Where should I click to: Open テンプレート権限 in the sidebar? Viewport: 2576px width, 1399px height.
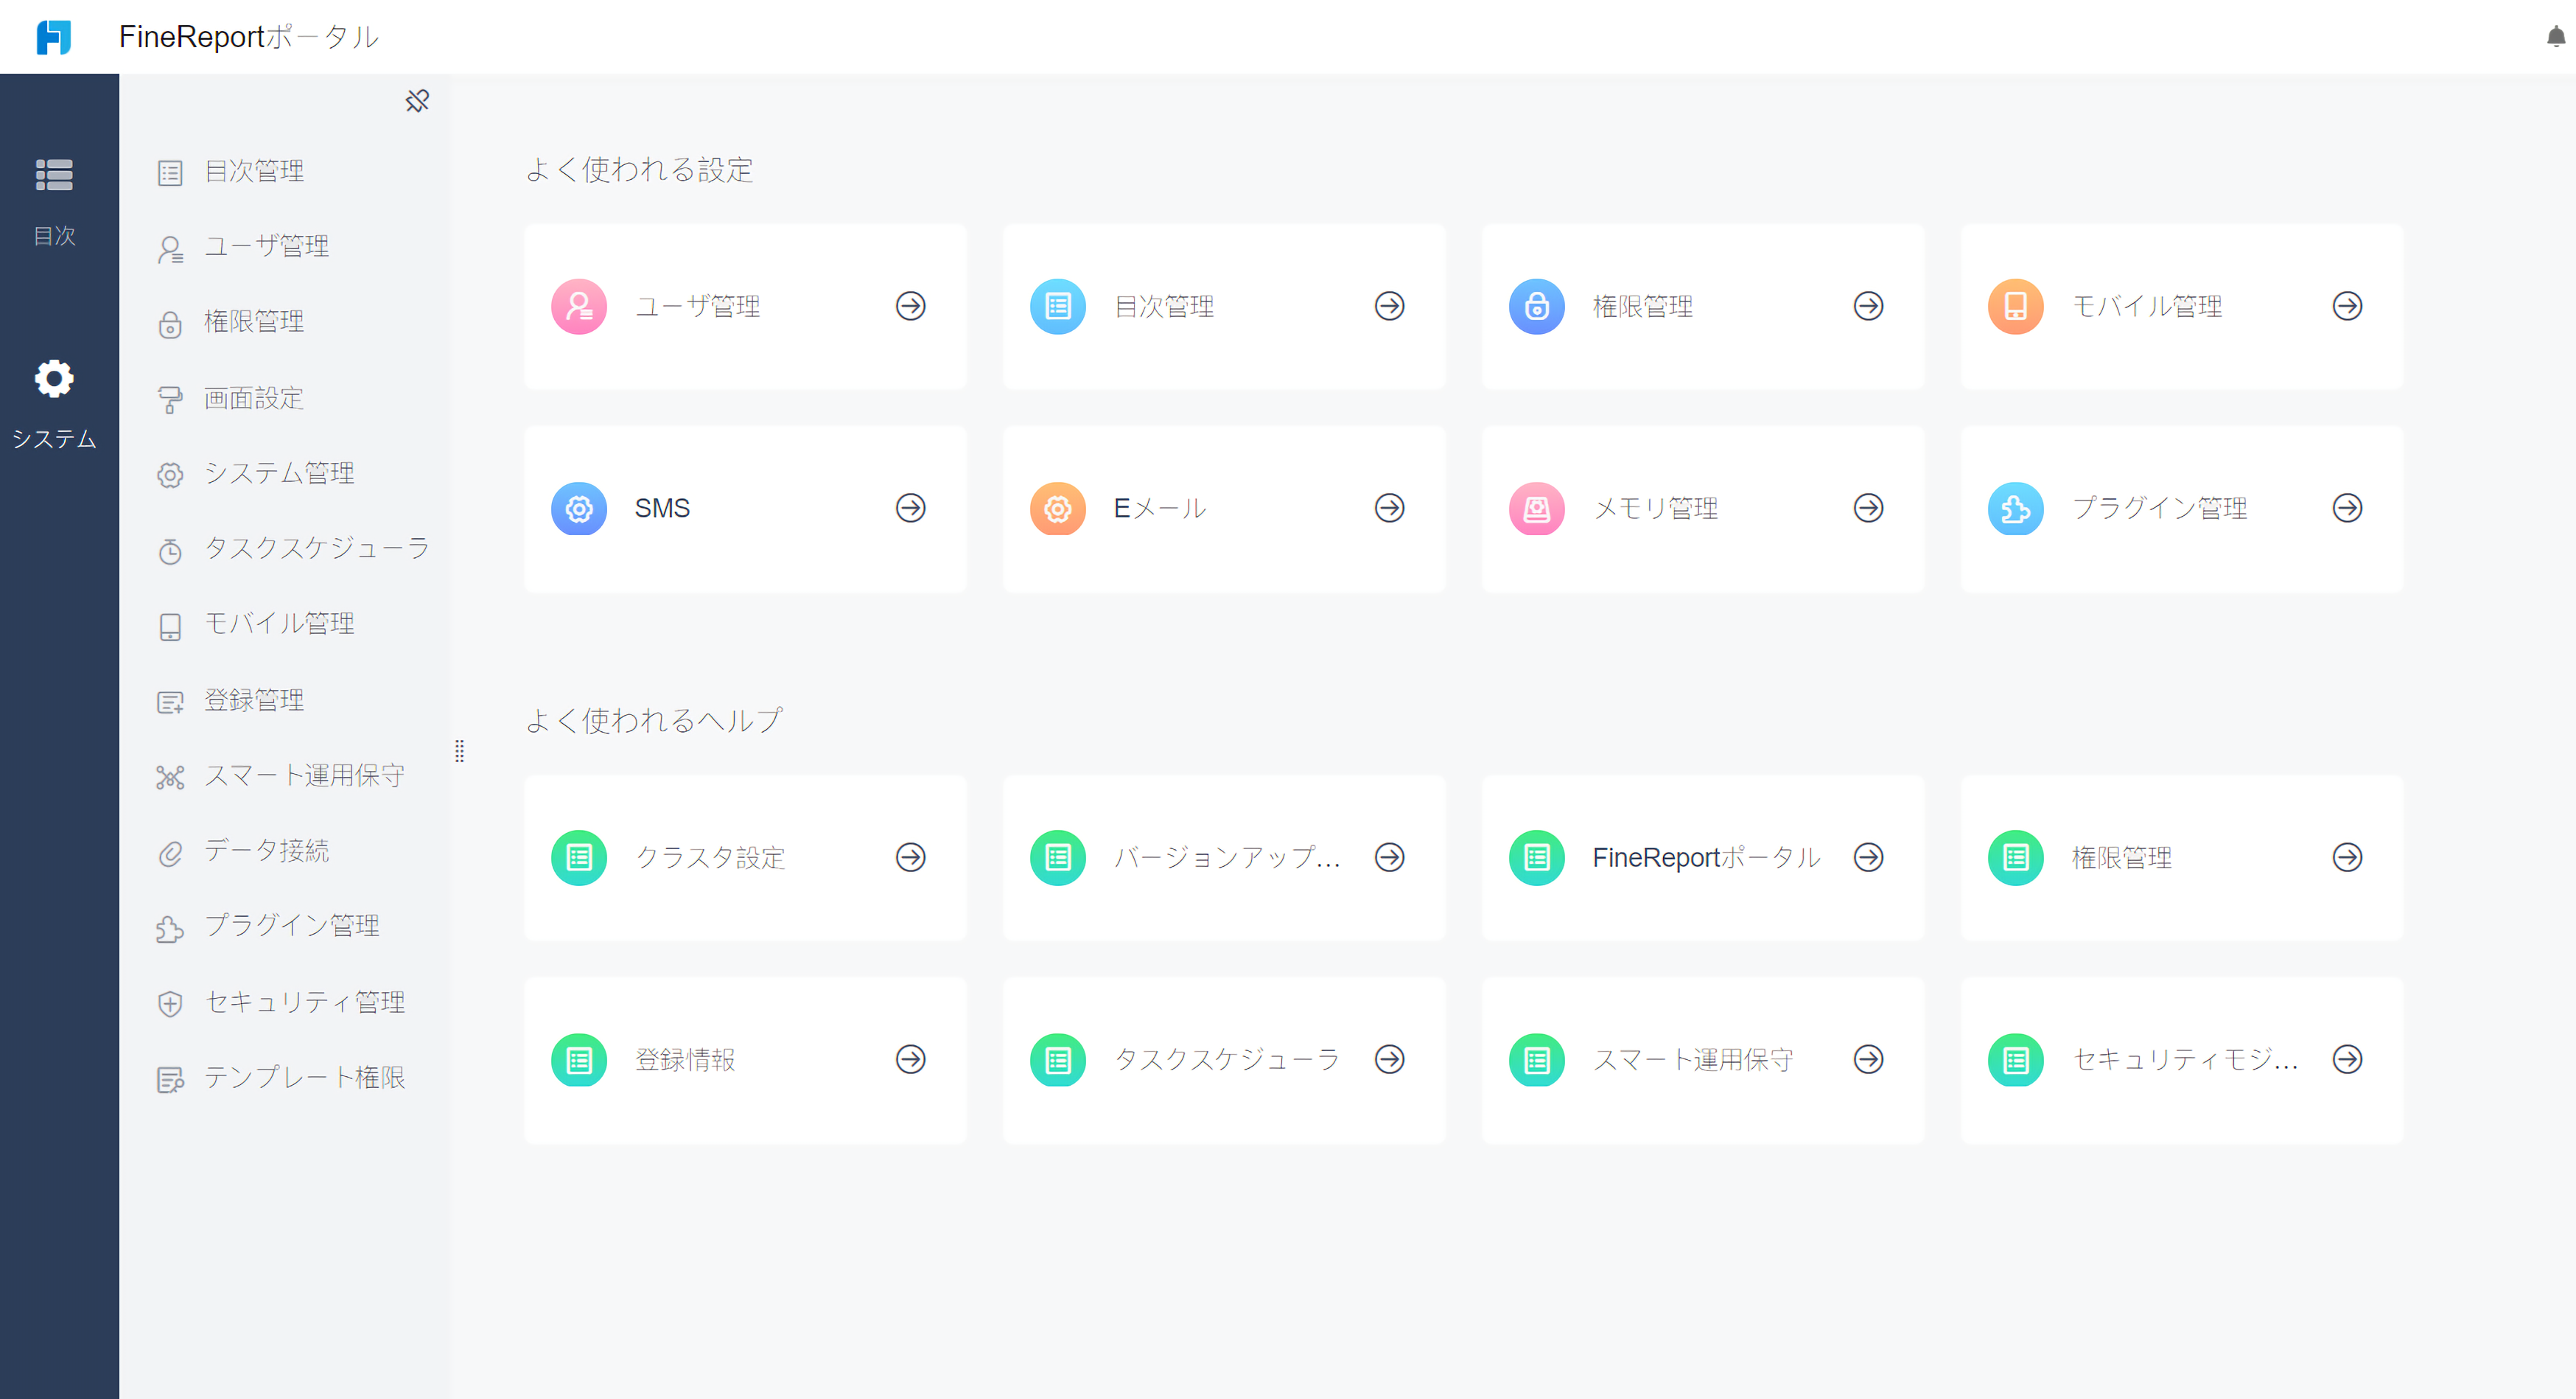[x=304, y=1077]
